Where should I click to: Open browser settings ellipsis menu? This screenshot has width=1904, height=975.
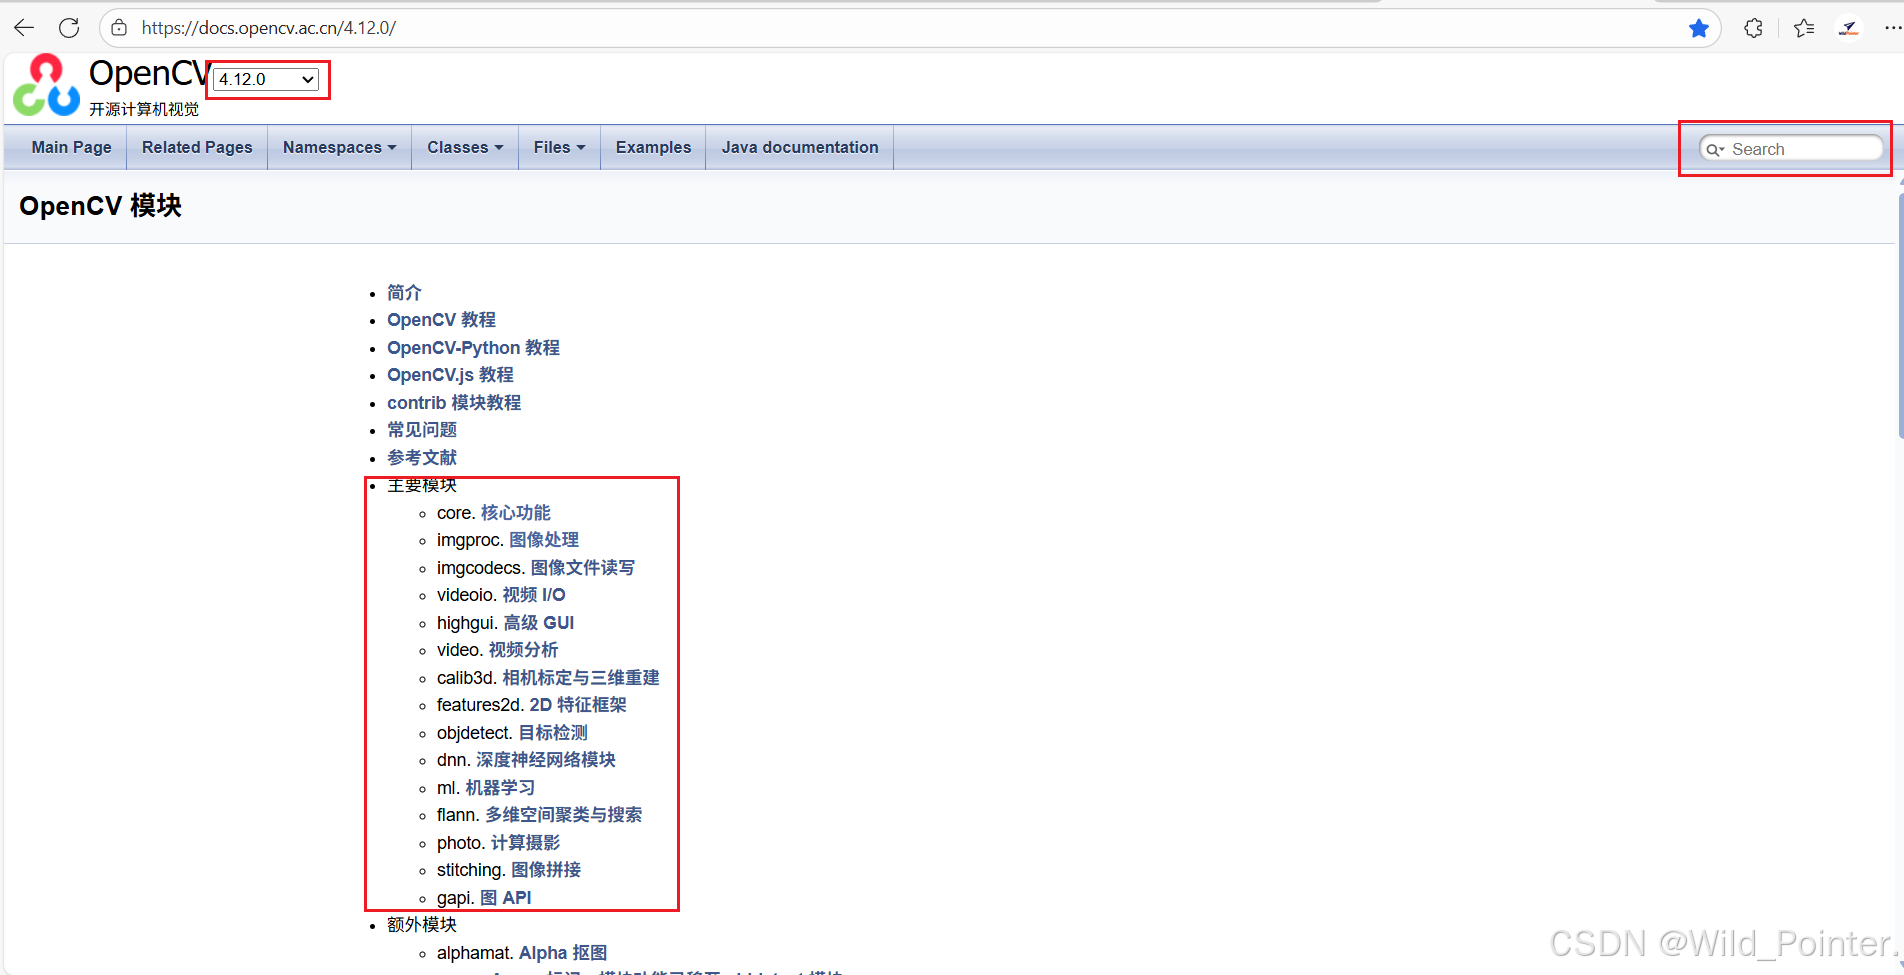1892,28
